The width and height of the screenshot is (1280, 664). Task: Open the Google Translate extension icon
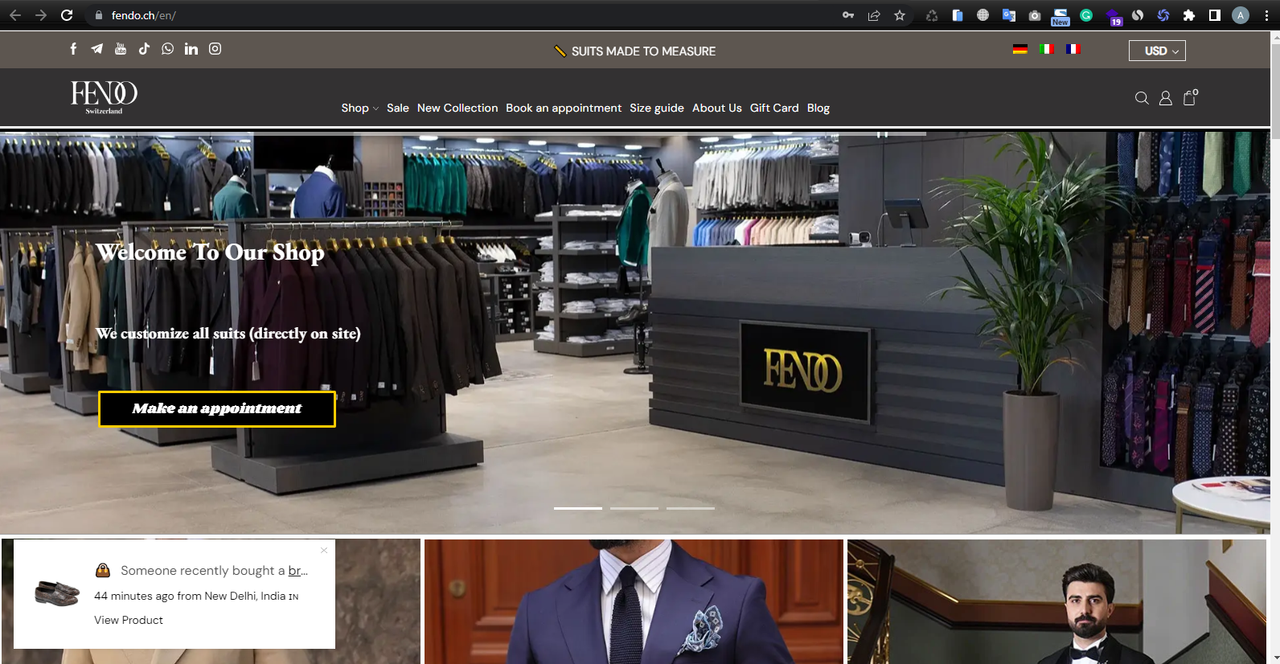click(x=1008, y=15)
